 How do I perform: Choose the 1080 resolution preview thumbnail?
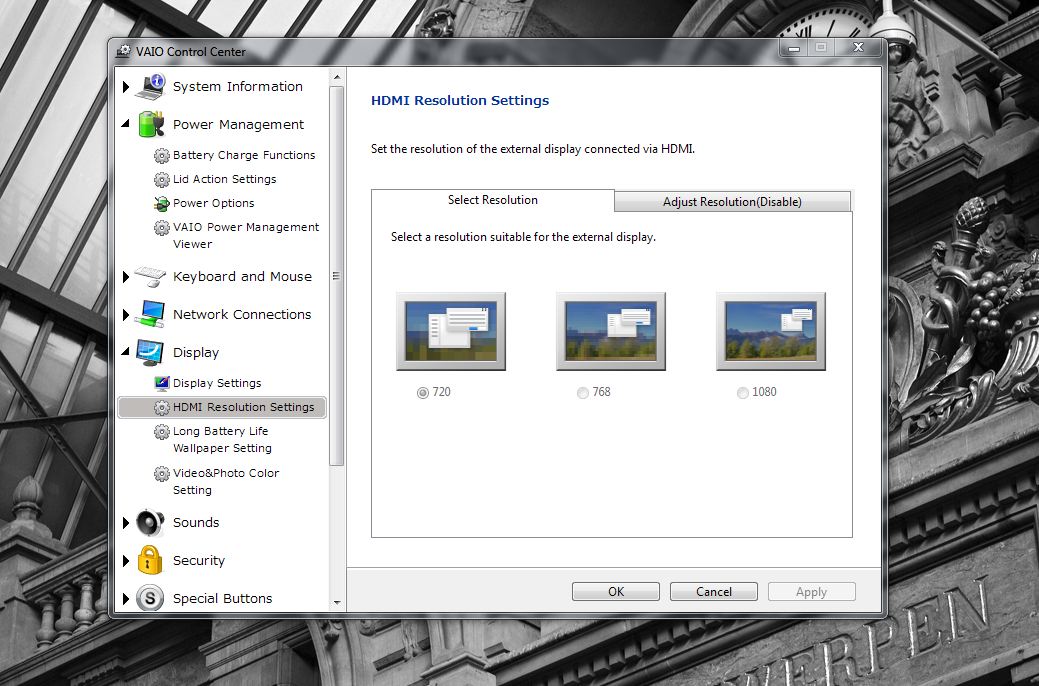(x=771, y=331)
